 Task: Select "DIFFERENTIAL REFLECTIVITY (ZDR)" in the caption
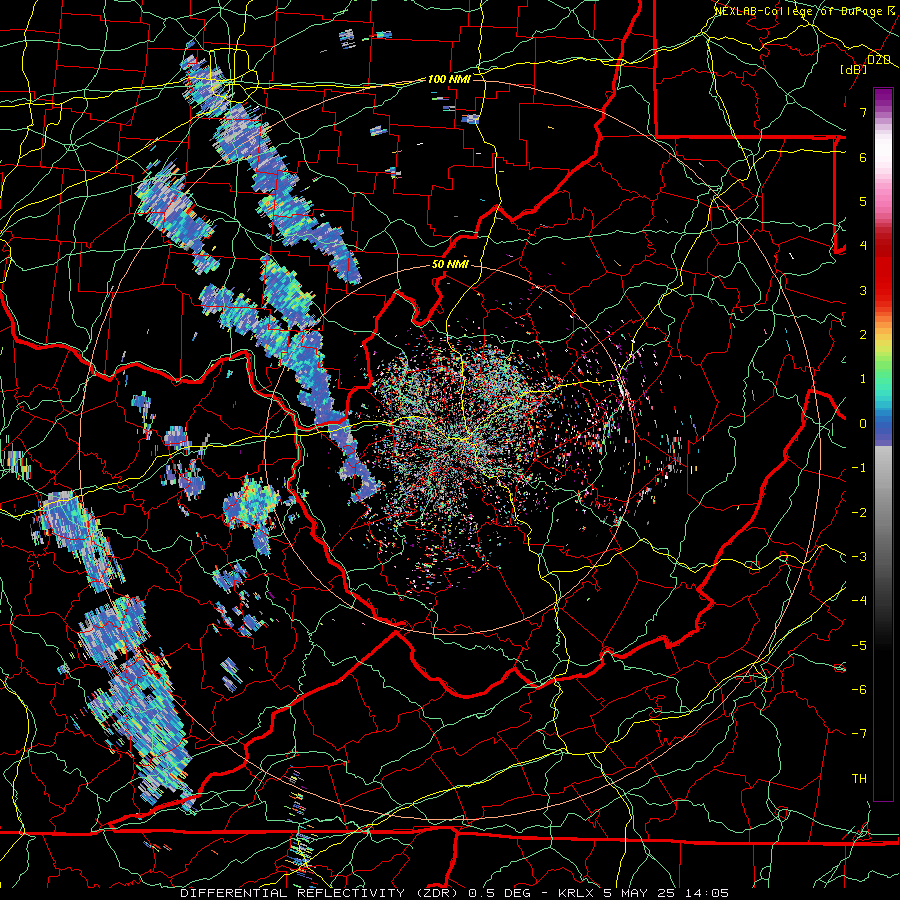pyautogui.click(x=321, y=893)
